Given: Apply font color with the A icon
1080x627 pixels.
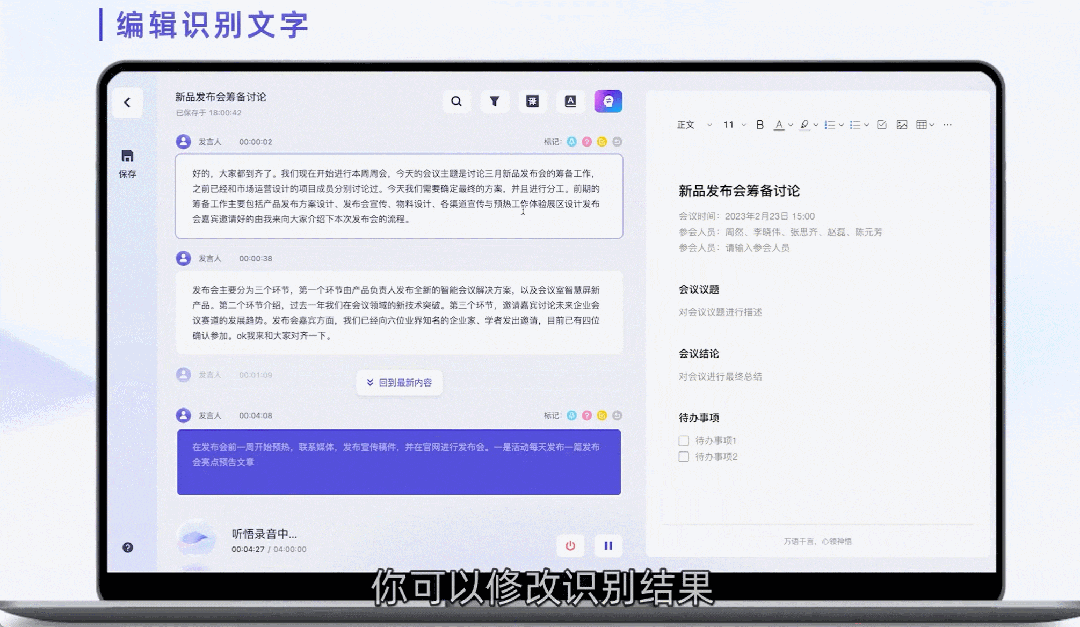Looking at the screenshot, I should pyautogui.click(x=779, y=125).
